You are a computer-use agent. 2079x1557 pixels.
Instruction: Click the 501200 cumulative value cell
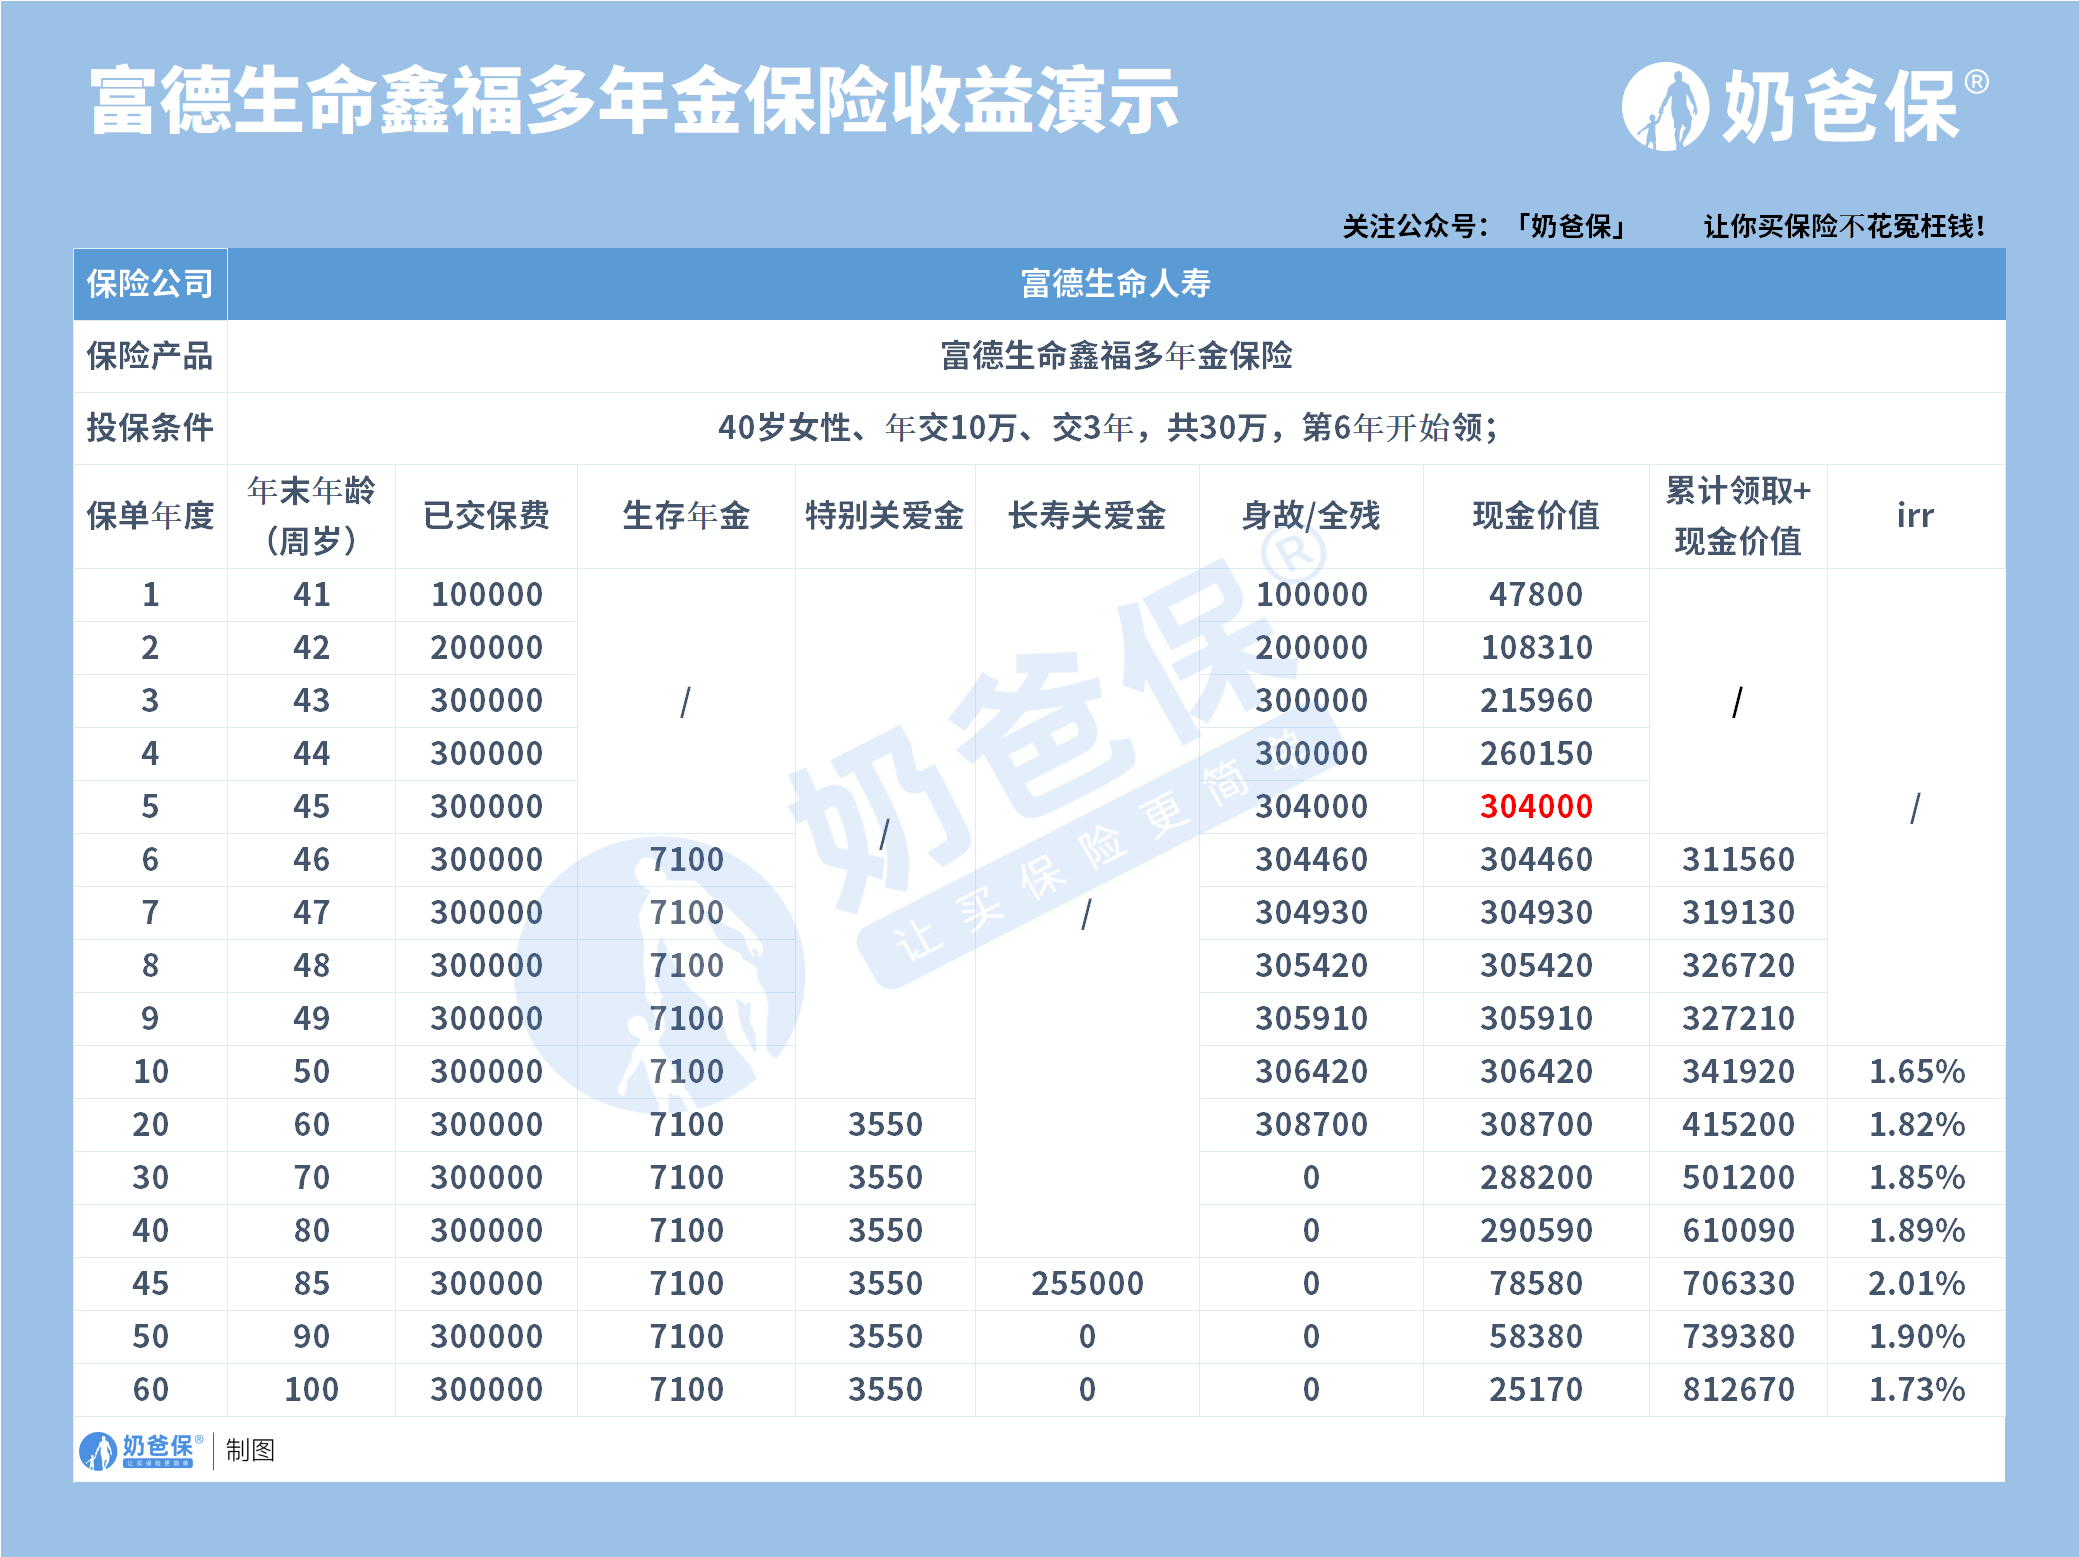[x=1738, y=1177]
